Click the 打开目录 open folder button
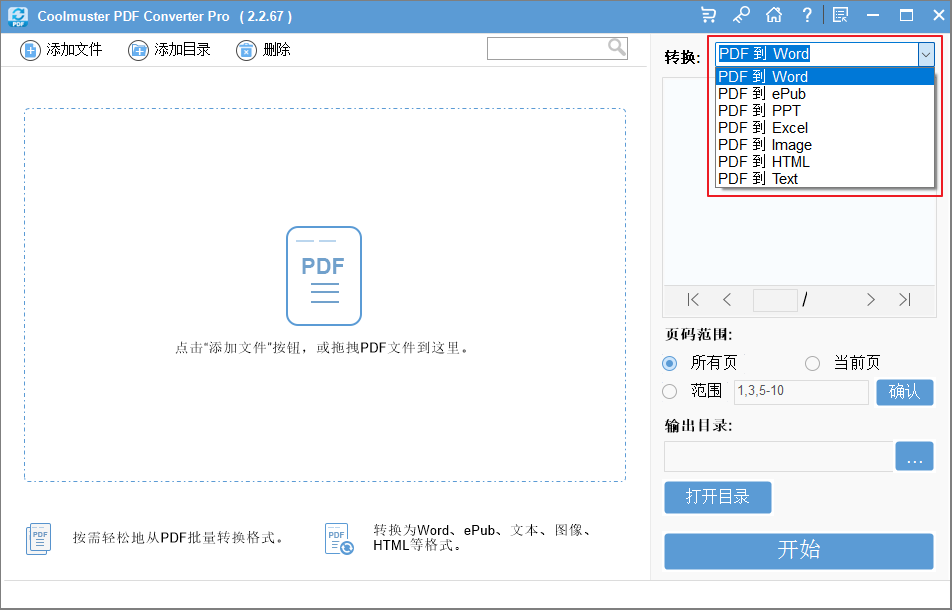This screenshot has width=952, height=610. [718, 497]
